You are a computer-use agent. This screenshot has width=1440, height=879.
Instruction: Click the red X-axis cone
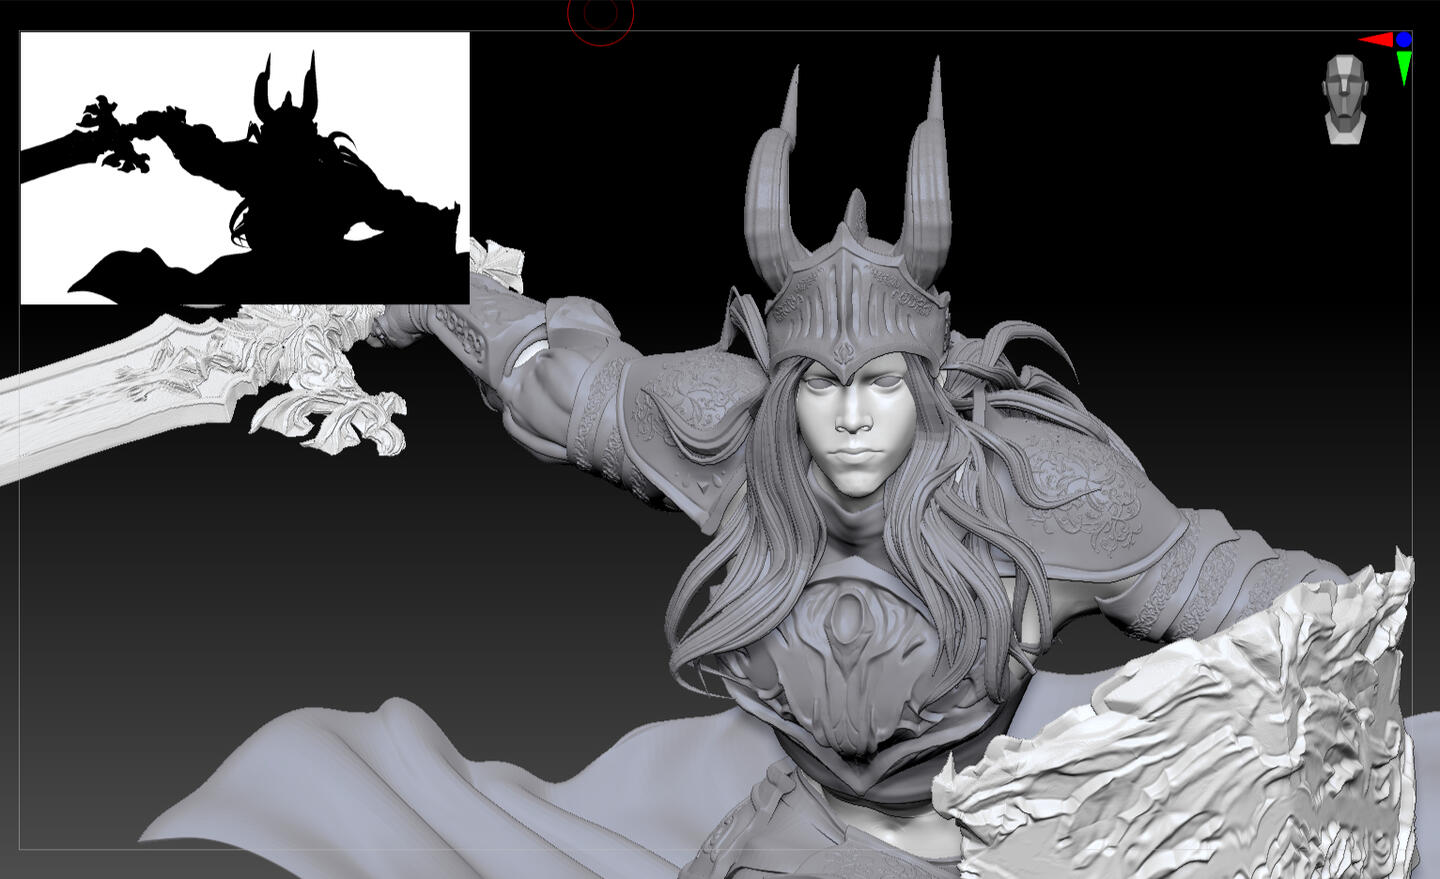(x=1377, y=40)
